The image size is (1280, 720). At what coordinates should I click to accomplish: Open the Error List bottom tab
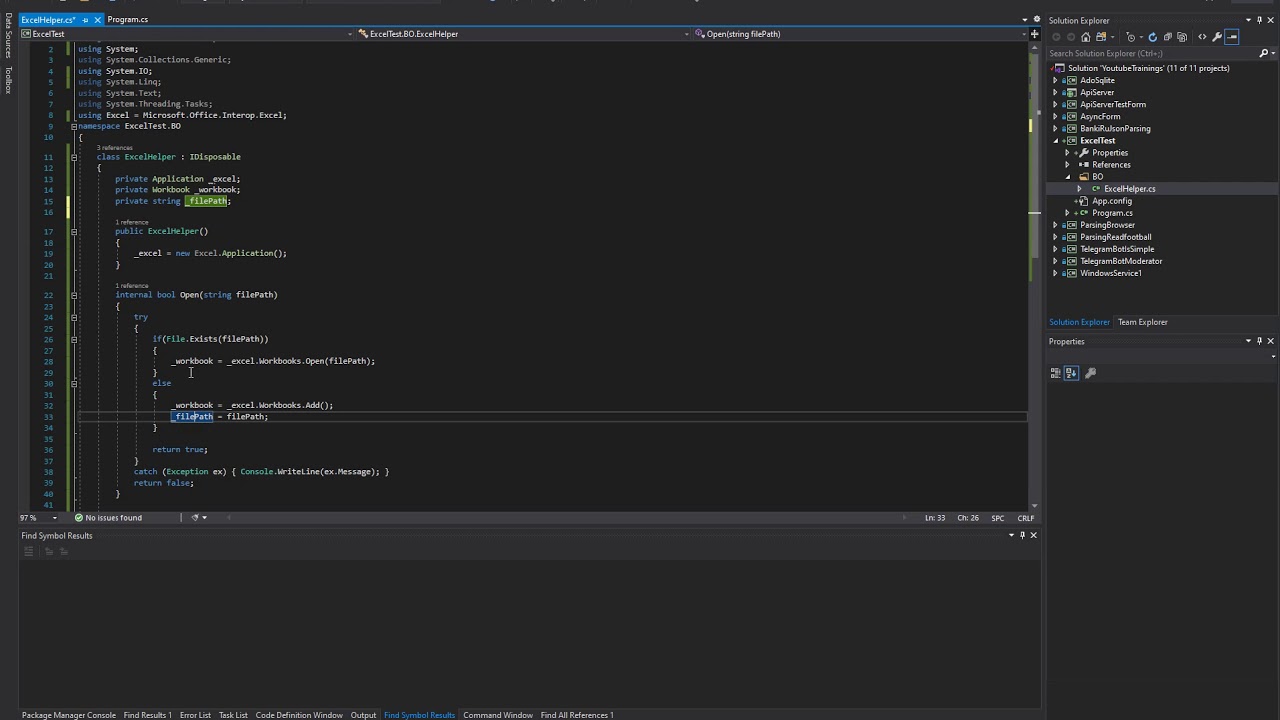(x=195, y=715)
